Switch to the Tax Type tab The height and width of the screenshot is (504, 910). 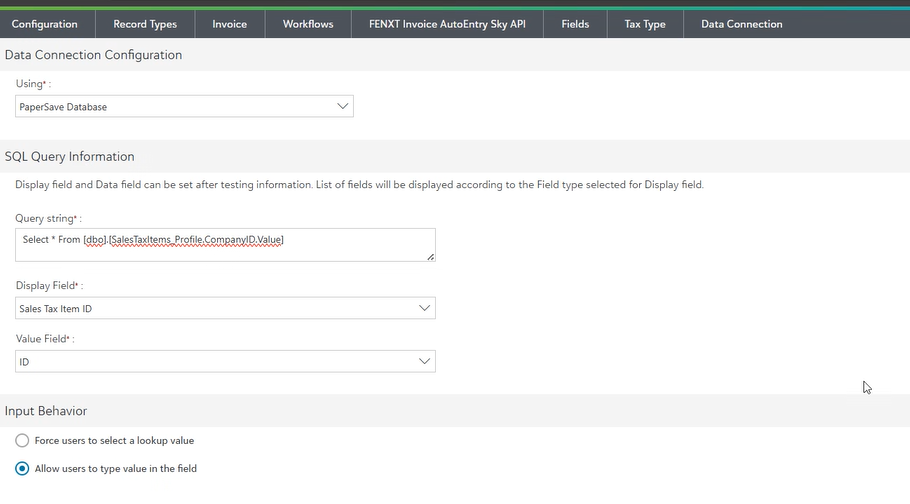point(645,24)
